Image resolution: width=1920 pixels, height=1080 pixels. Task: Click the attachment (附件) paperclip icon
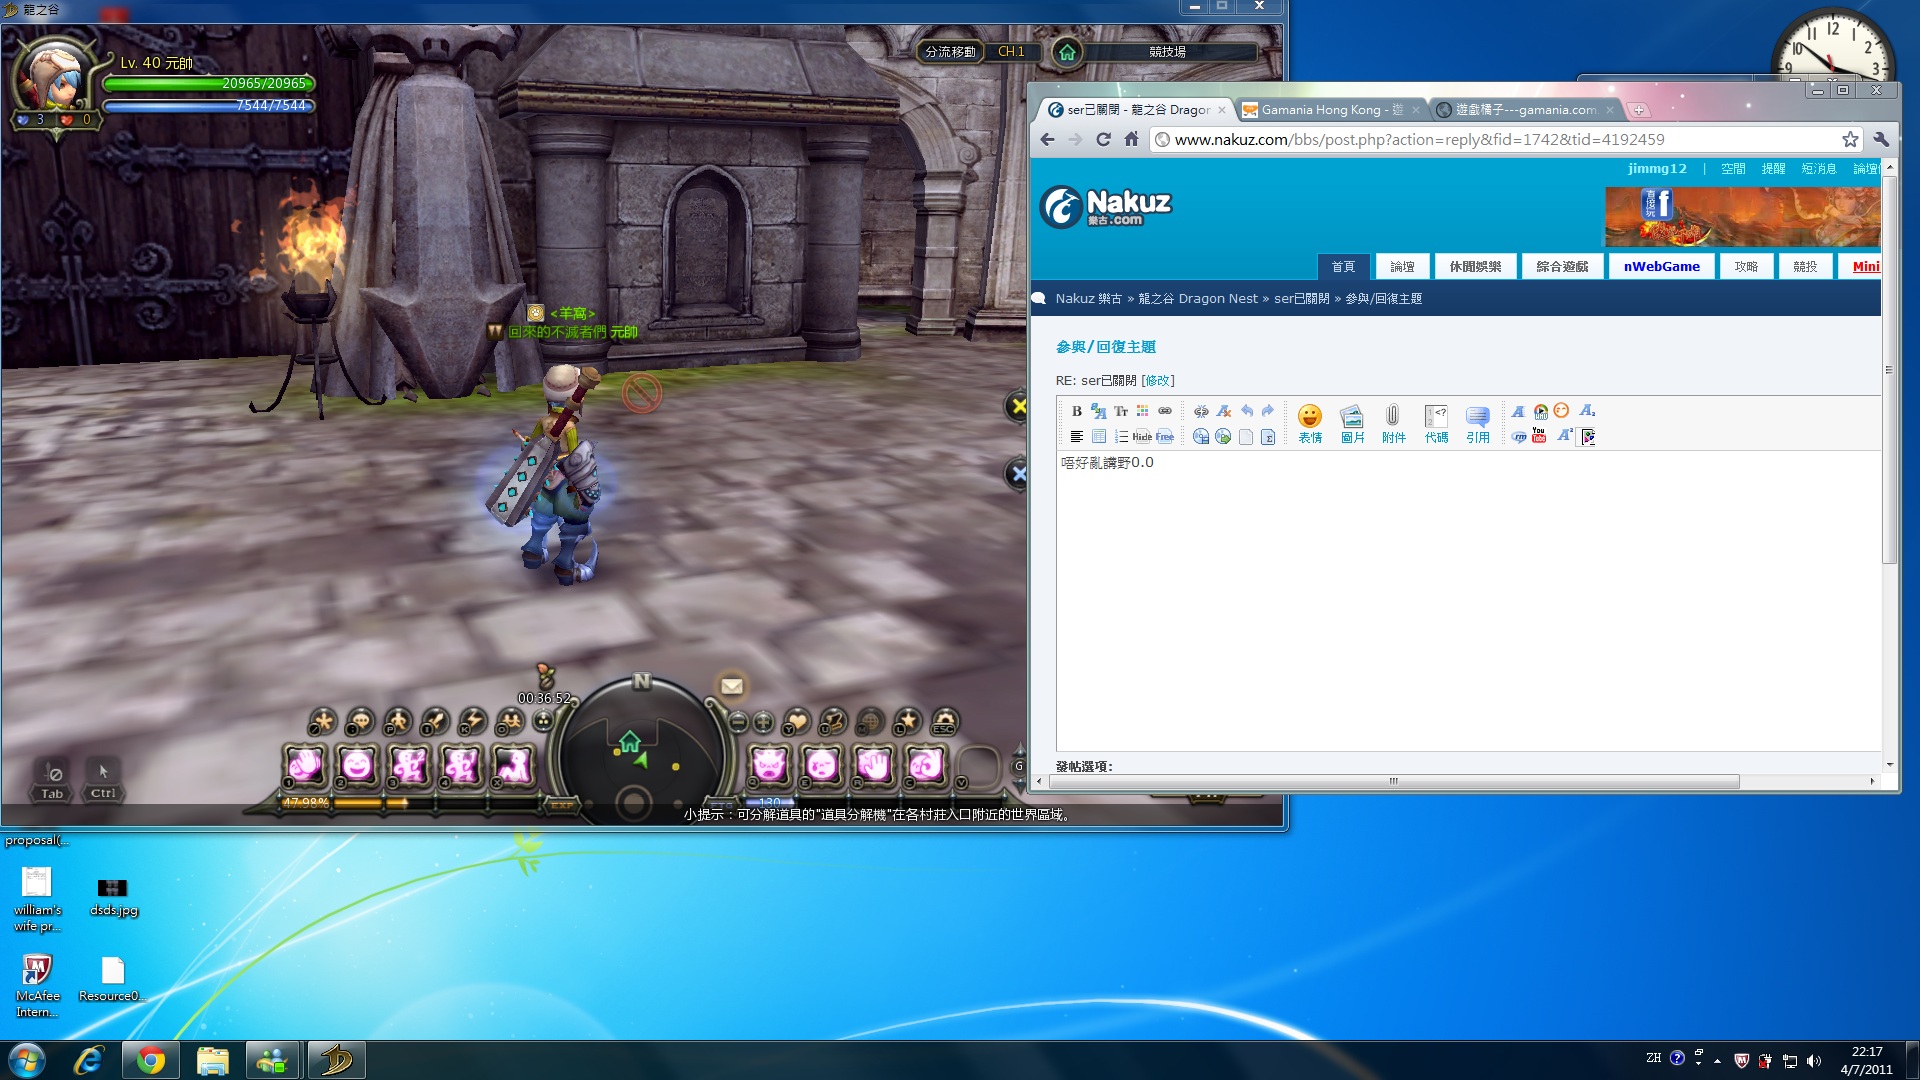point(1393,423)
